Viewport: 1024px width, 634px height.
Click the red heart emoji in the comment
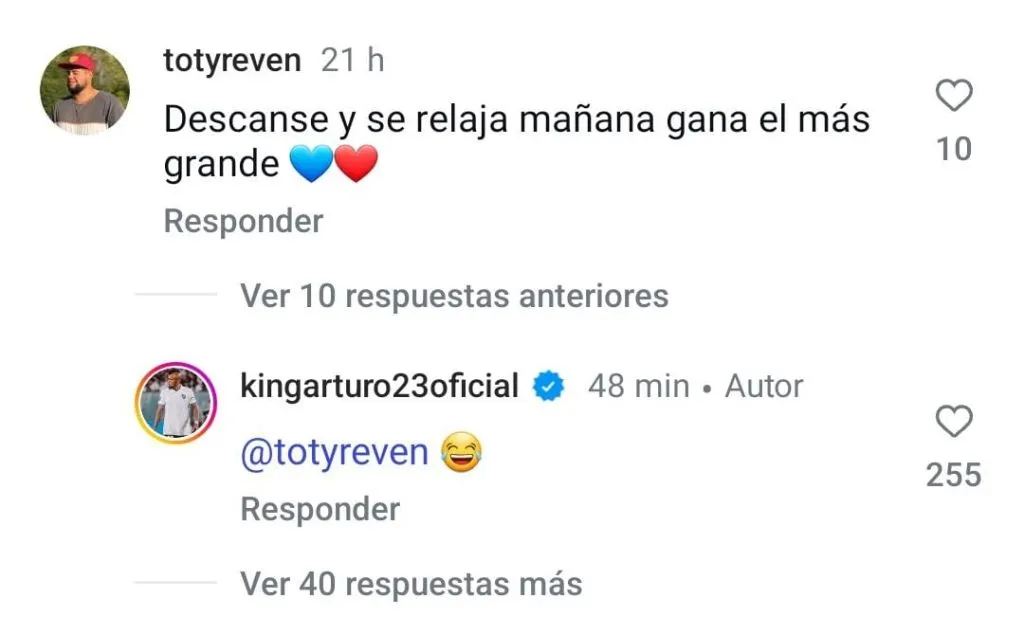coord(355,164)
